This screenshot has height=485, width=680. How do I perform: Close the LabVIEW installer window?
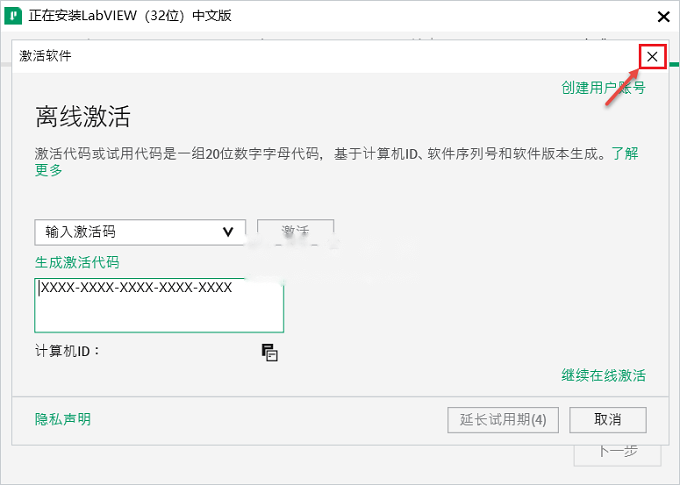coord(664,17)
